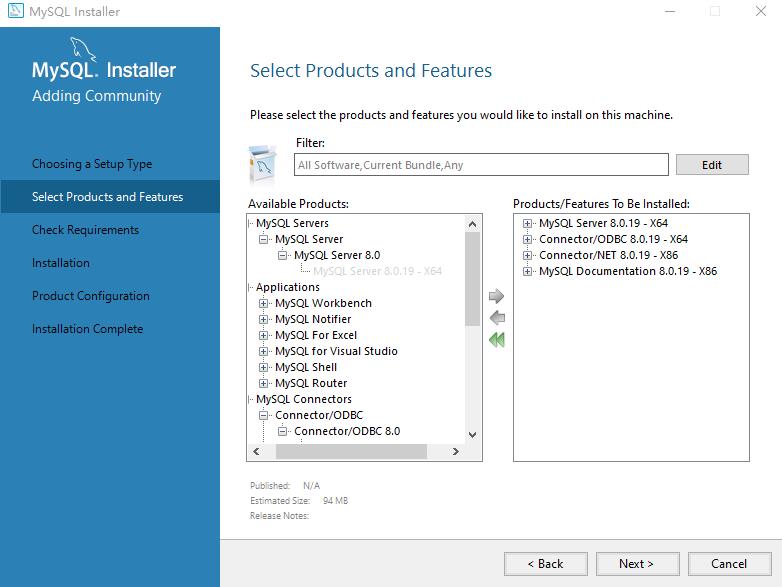
Task: Expand MySQL Documentation 8.0.19 - X86 item
Action: click(x=527, y=271)
